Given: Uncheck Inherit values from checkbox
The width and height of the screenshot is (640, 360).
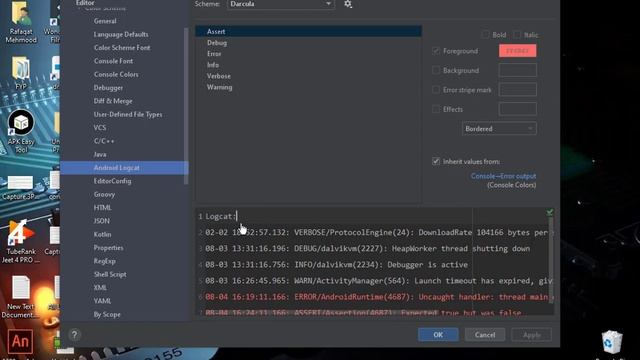Looking at the screenshot, I should 436,162.
